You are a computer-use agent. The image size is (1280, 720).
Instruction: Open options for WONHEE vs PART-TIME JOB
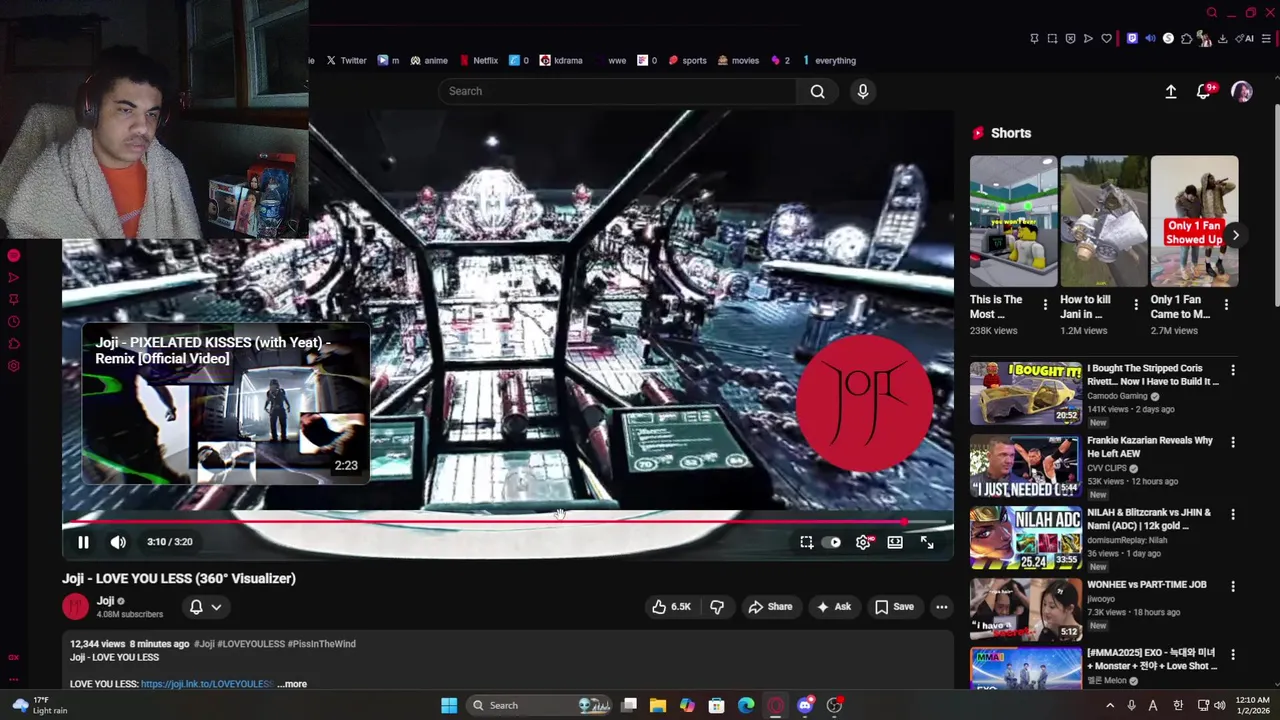coord(1232,586)
